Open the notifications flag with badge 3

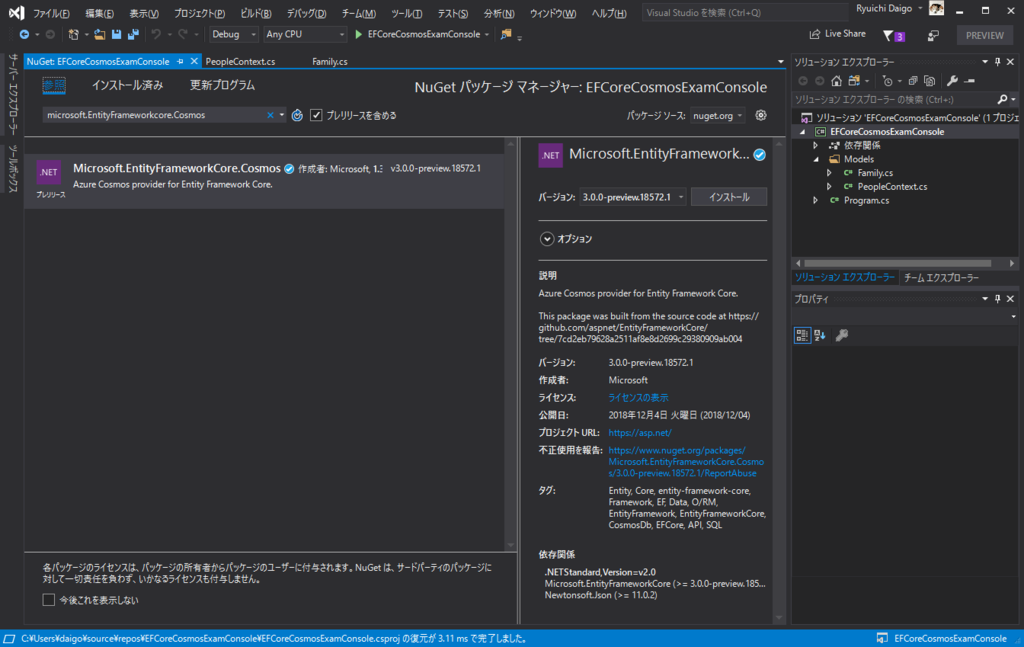click(x=893, y=36)
